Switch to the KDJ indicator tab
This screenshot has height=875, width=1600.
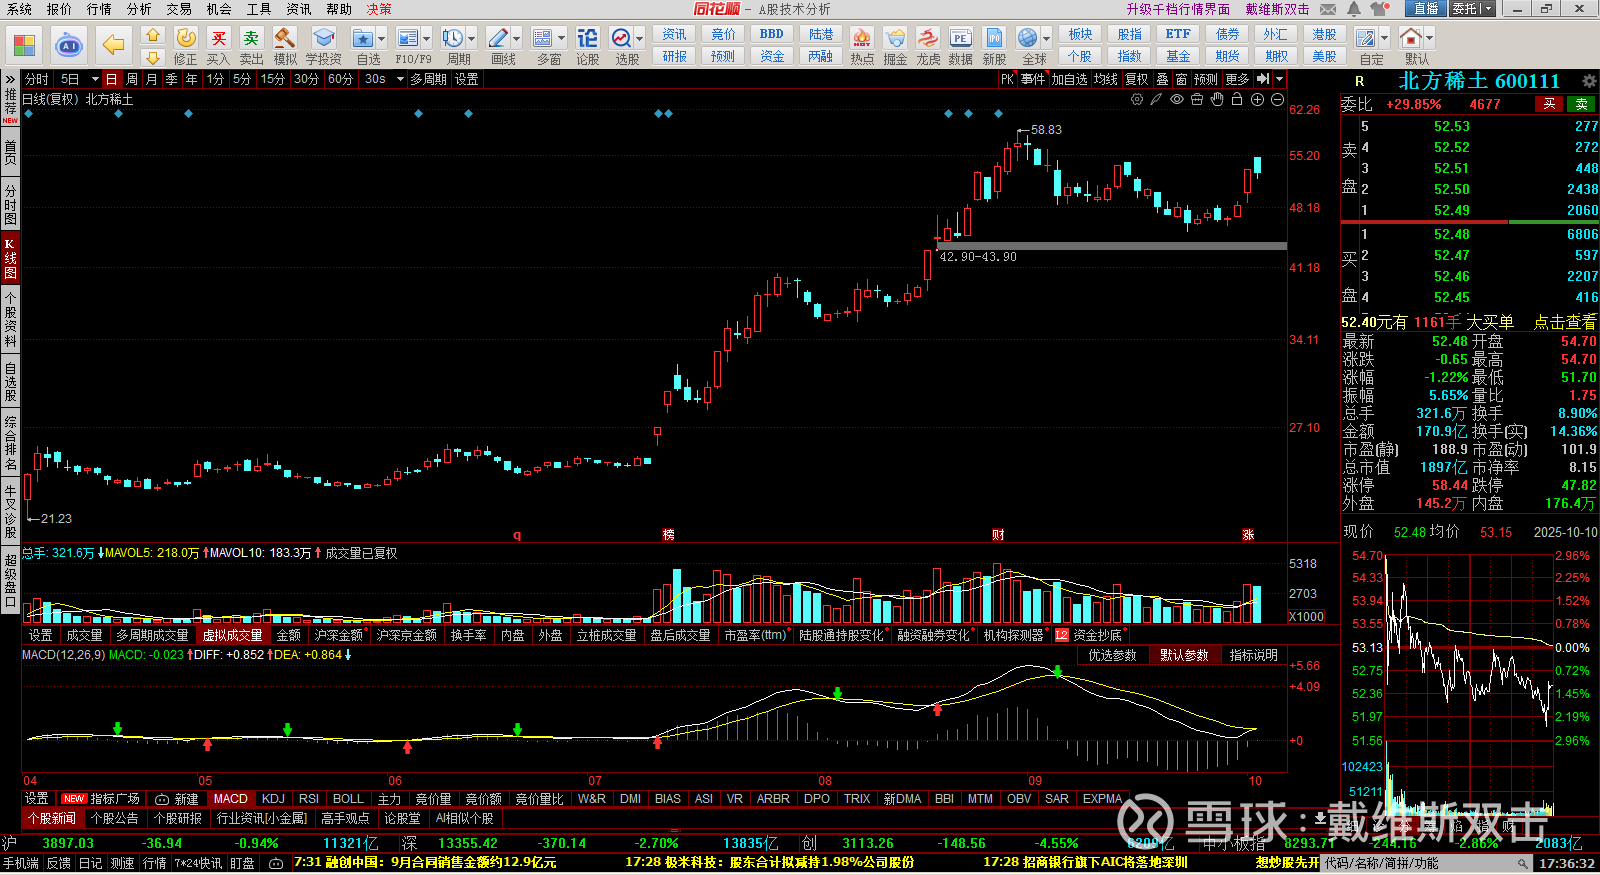[x=273, y=799]
